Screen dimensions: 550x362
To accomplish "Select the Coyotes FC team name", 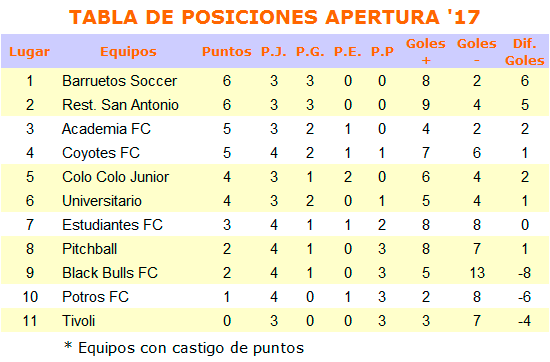I will coord(101,153).
